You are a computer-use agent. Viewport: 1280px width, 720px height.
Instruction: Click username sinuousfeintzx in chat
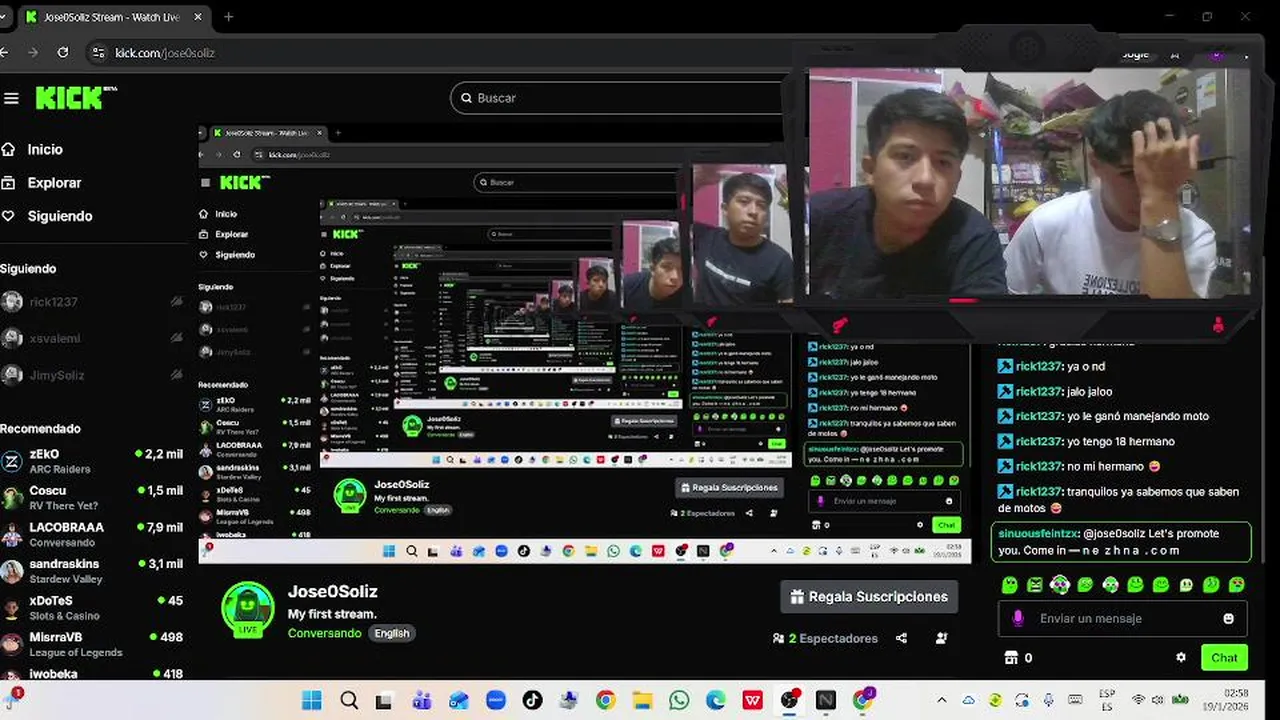(x=1038, y=533)
